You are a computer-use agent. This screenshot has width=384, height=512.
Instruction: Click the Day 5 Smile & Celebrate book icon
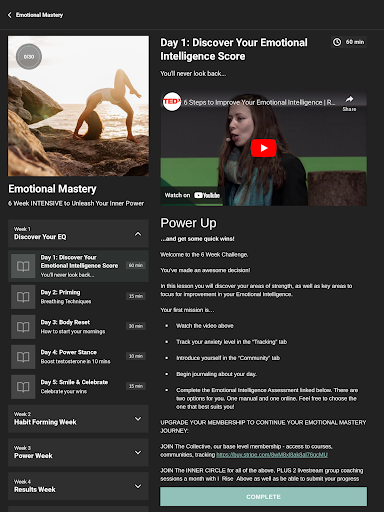23,387
